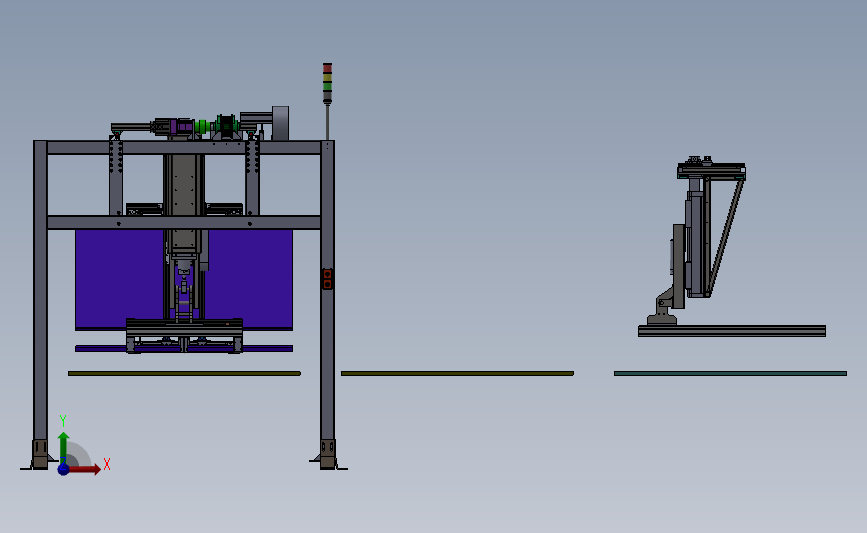The height and width of the screenshot is (533, 867).
Task: Select the green coupling on top drive
Action: point(202,127)
